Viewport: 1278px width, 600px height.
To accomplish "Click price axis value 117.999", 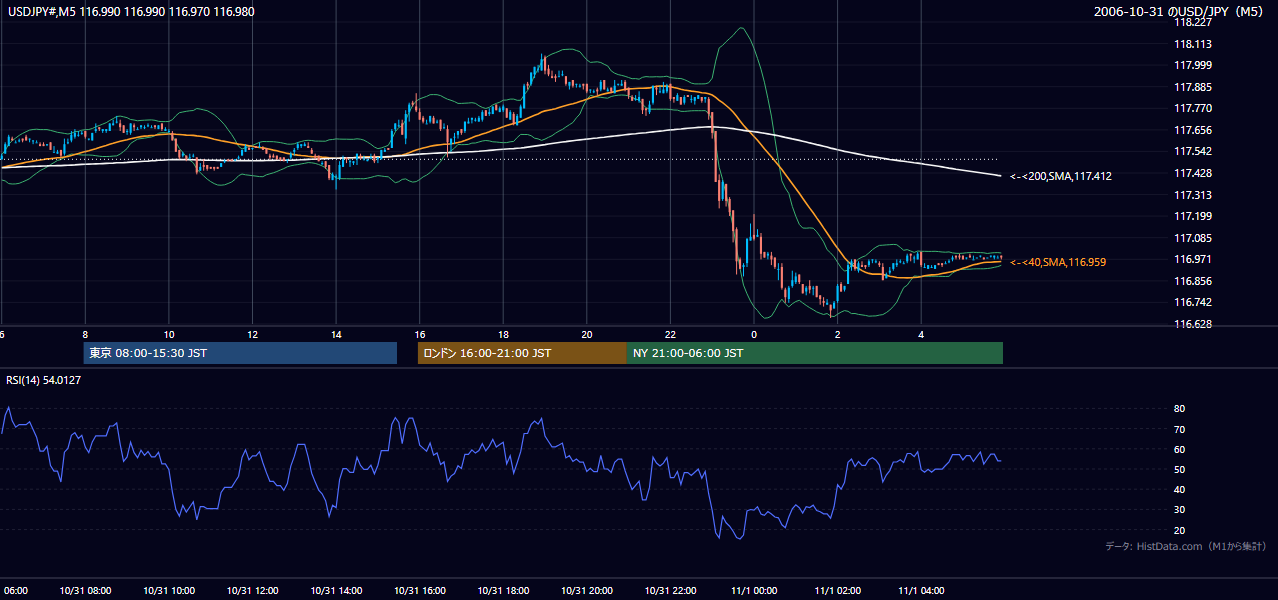I will coord(1193,66).
